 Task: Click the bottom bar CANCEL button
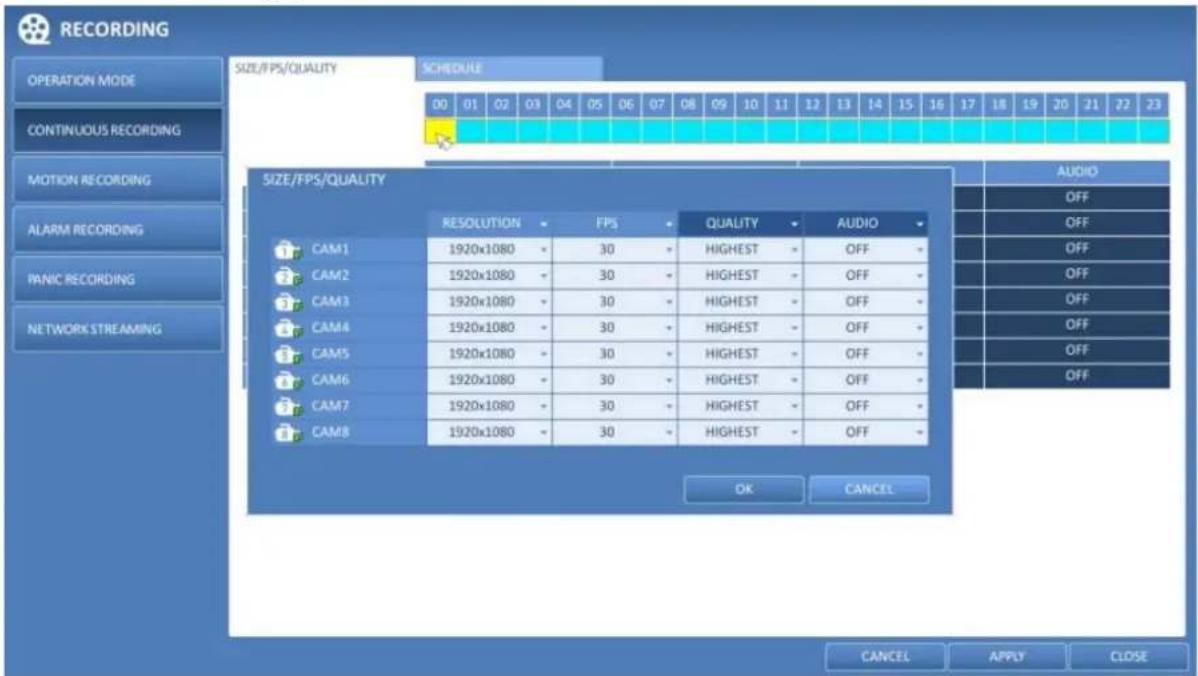[886, 657]
